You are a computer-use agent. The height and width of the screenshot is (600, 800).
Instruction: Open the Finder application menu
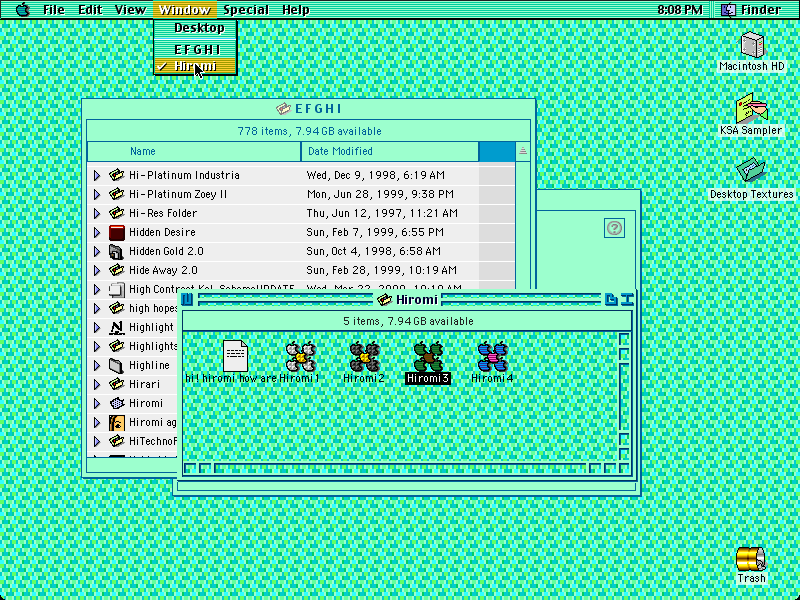click(x=751, y=9)
